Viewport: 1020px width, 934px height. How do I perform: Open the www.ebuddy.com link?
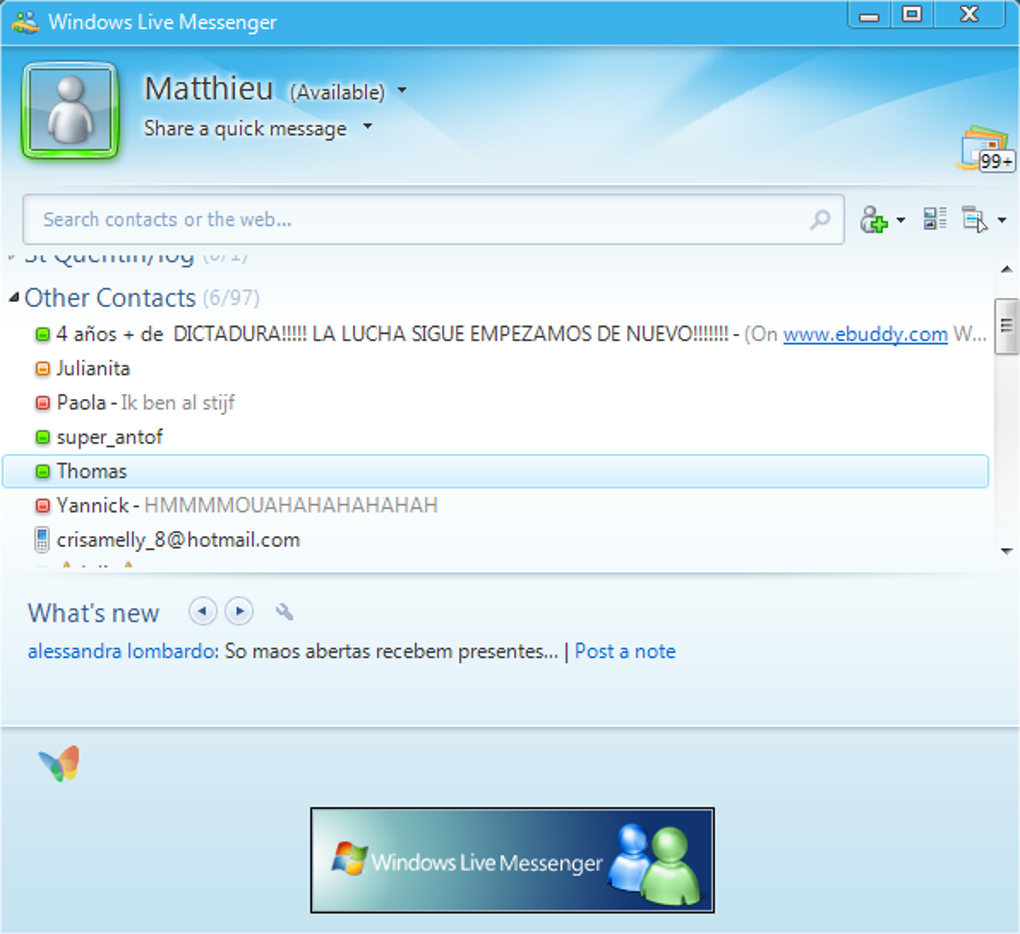(x=865, y=334)
